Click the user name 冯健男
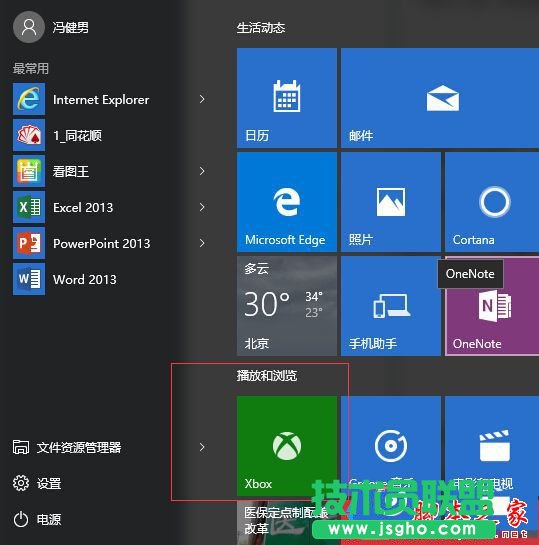The image size is (539, 545). (71, 27)
